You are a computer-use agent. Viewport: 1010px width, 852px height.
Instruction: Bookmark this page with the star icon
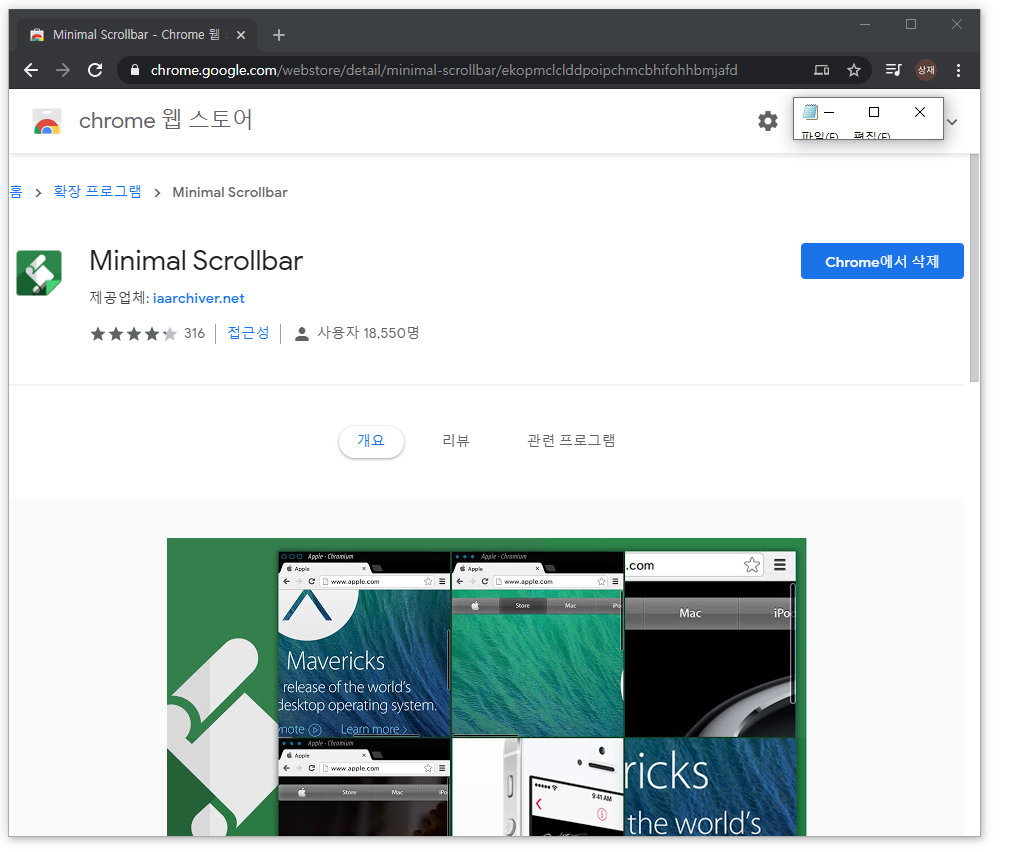tap(853, 70)
